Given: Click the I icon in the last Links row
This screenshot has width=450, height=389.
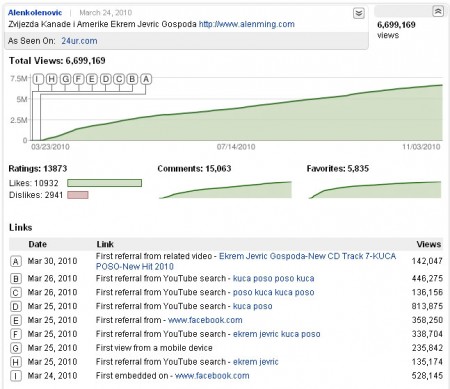Looking at the screenshot, I should (16, 376).
